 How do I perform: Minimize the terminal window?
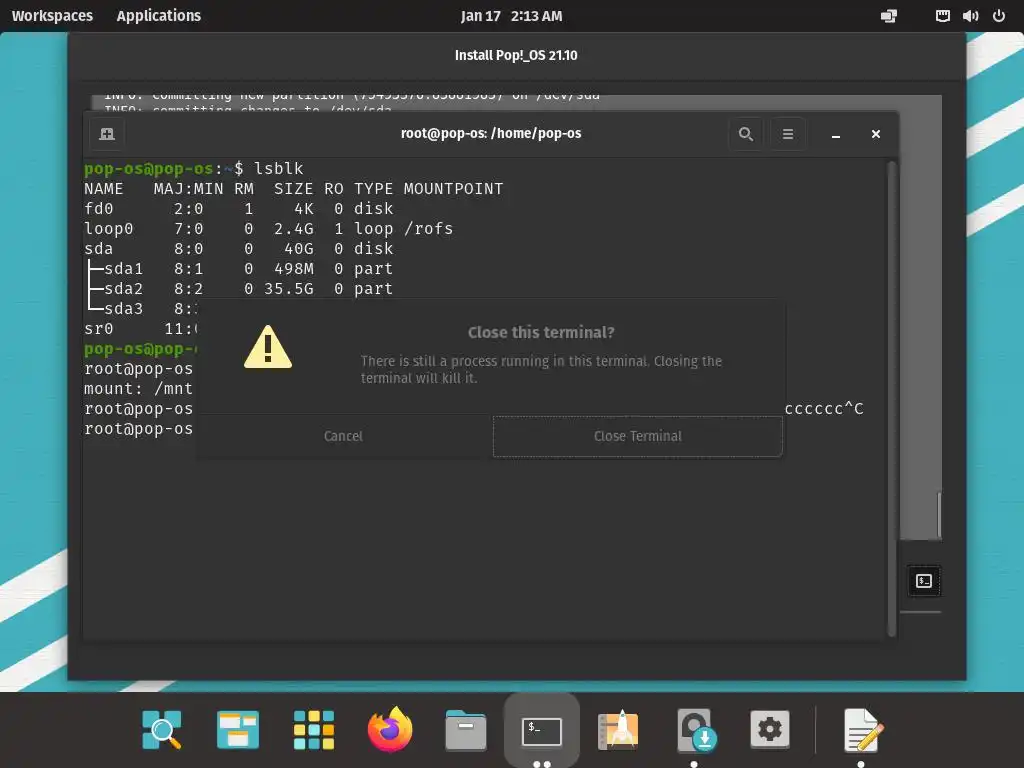pos(835,135)
